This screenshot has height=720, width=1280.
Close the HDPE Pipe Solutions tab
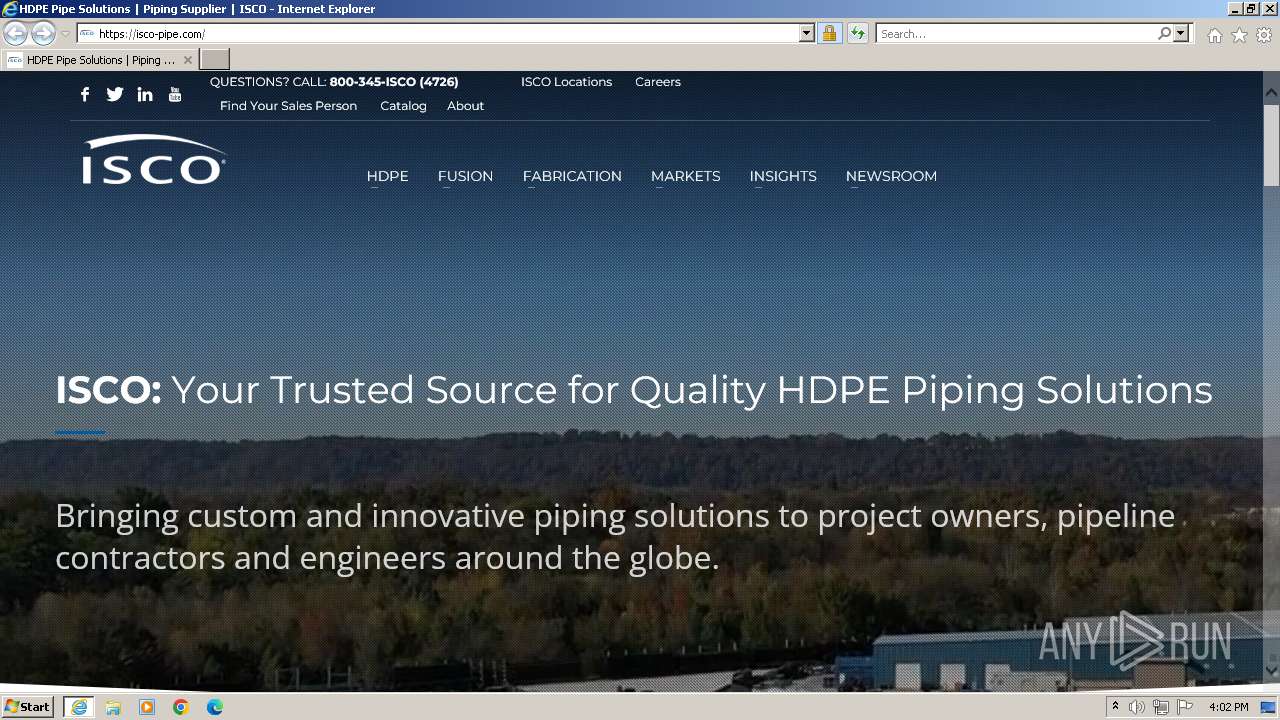(x=188, y=60)
